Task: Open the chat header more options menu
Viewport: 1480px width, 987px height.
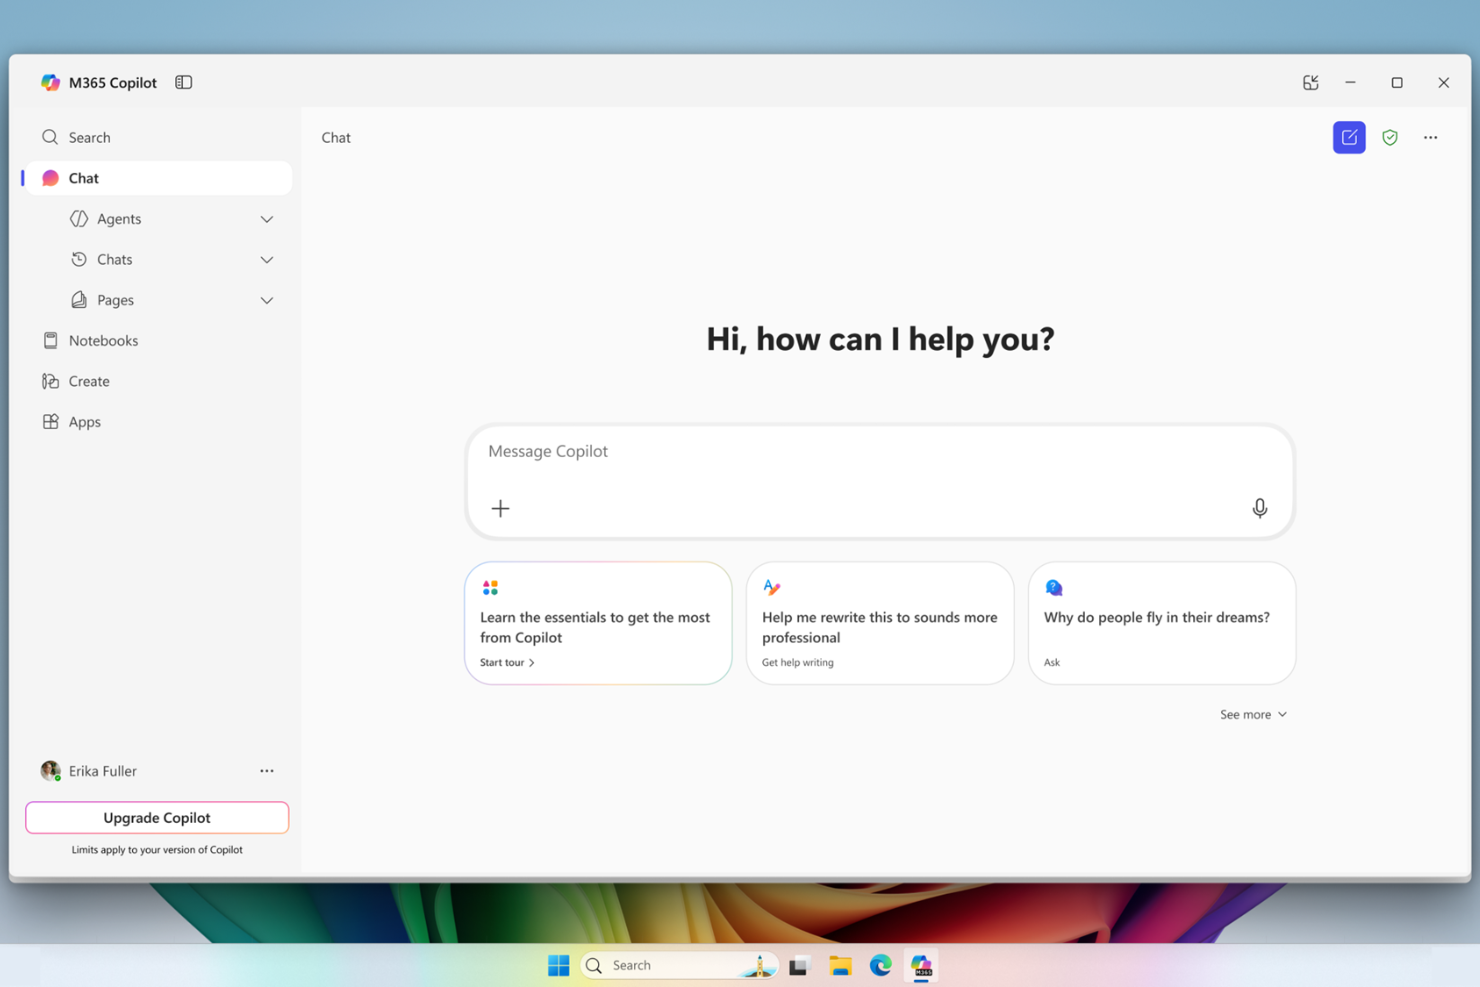Action: point(1431,138)
